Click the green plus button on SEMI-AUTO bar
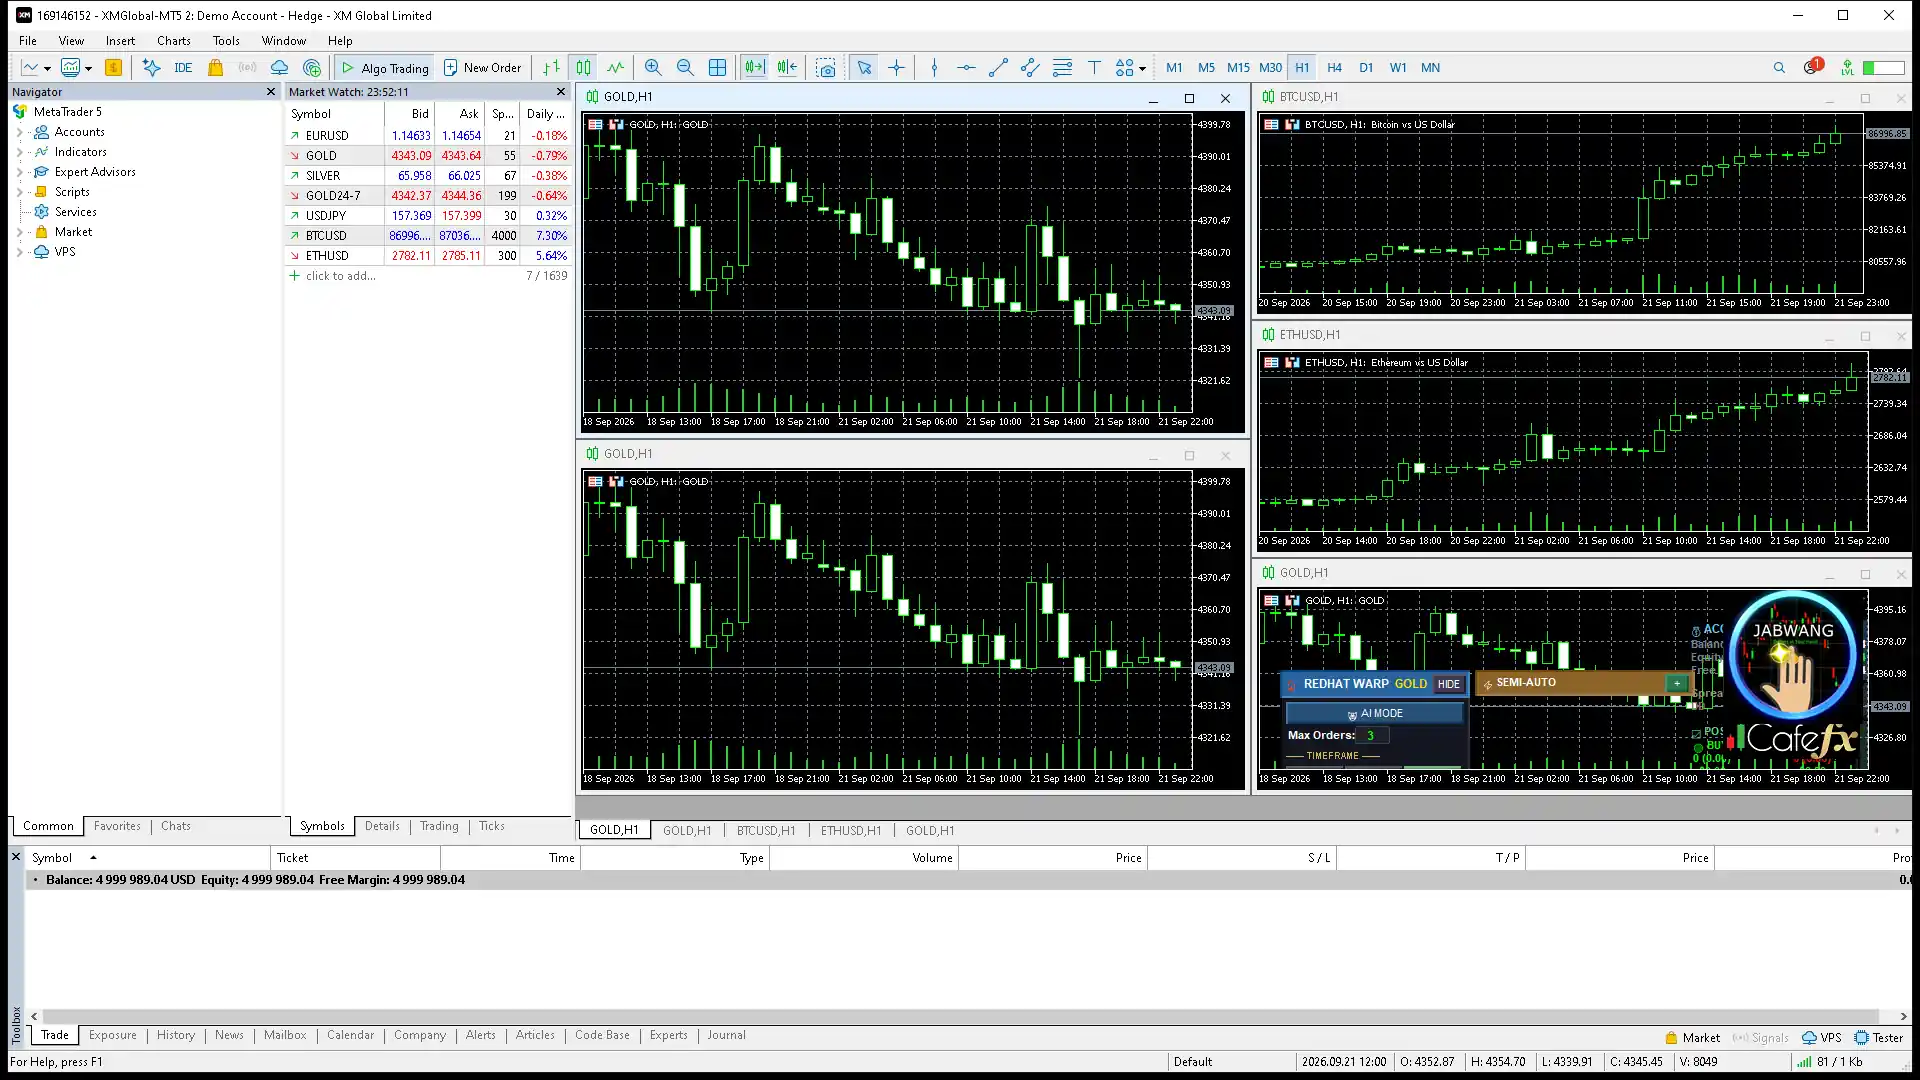The height and width of the screenshot is (1080, 1920). [x=1677, y=683]
